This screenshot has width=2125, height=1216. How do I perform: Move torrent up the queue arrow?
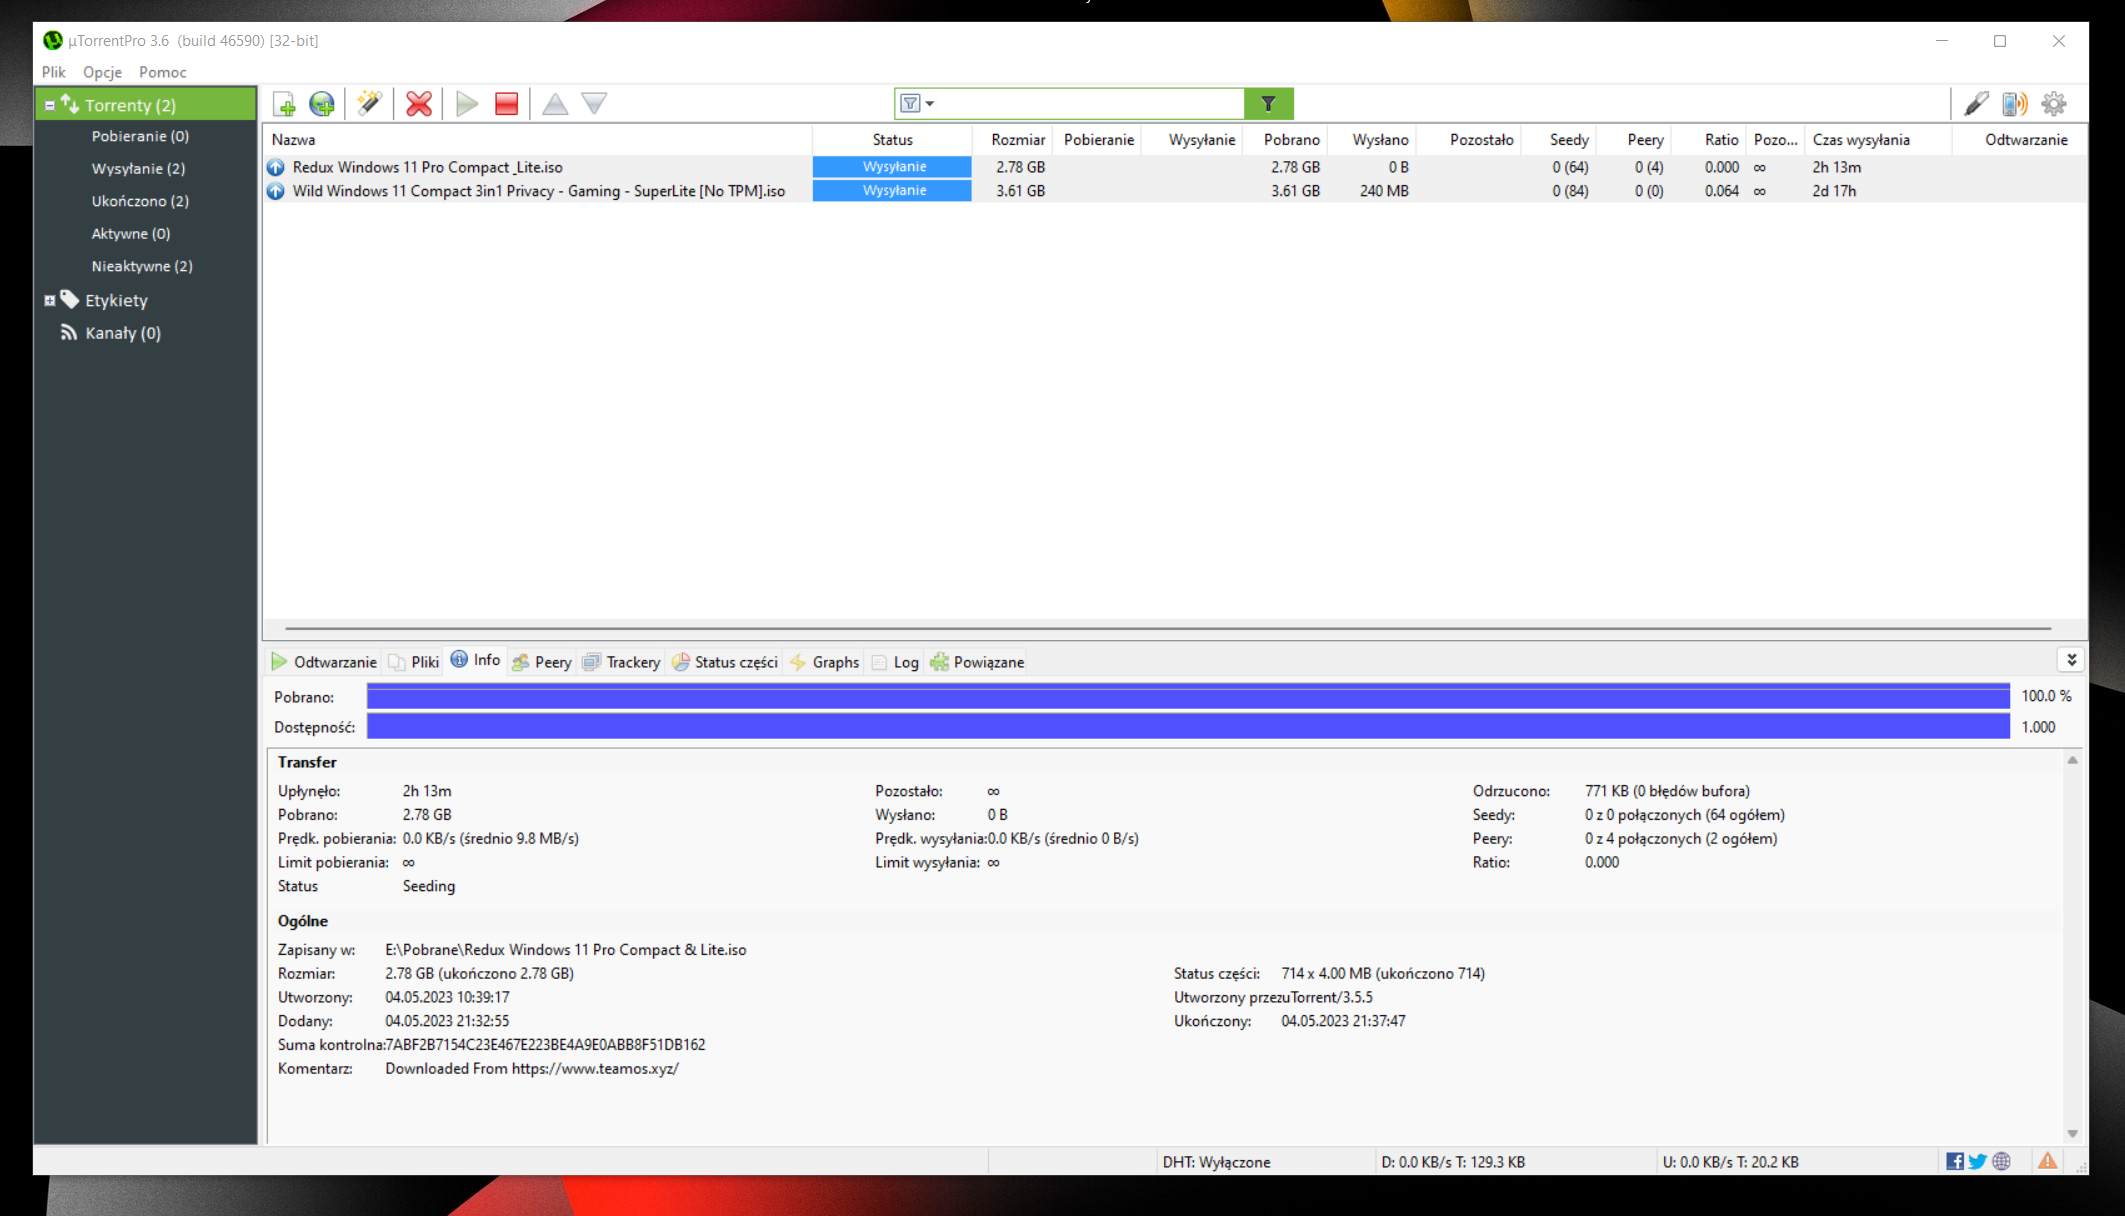click(x=555, y=104)
